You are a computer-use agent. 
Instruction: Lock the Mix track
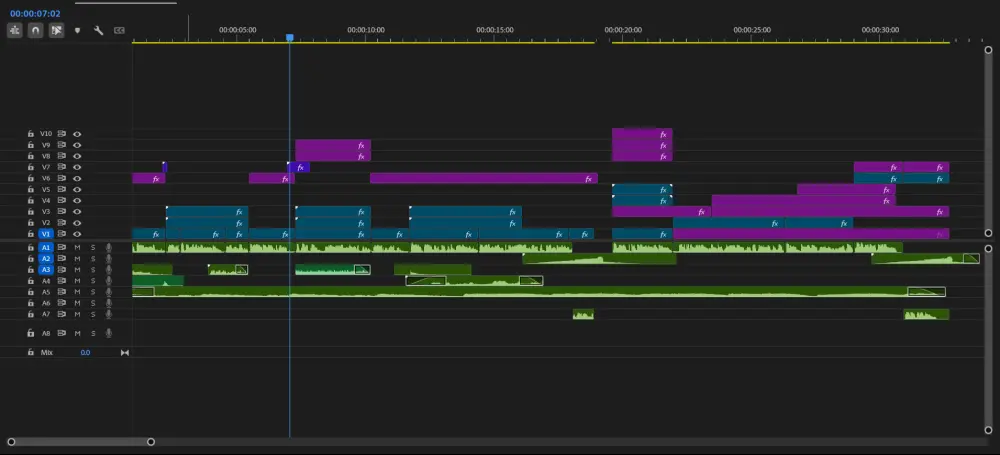[31, 352]
